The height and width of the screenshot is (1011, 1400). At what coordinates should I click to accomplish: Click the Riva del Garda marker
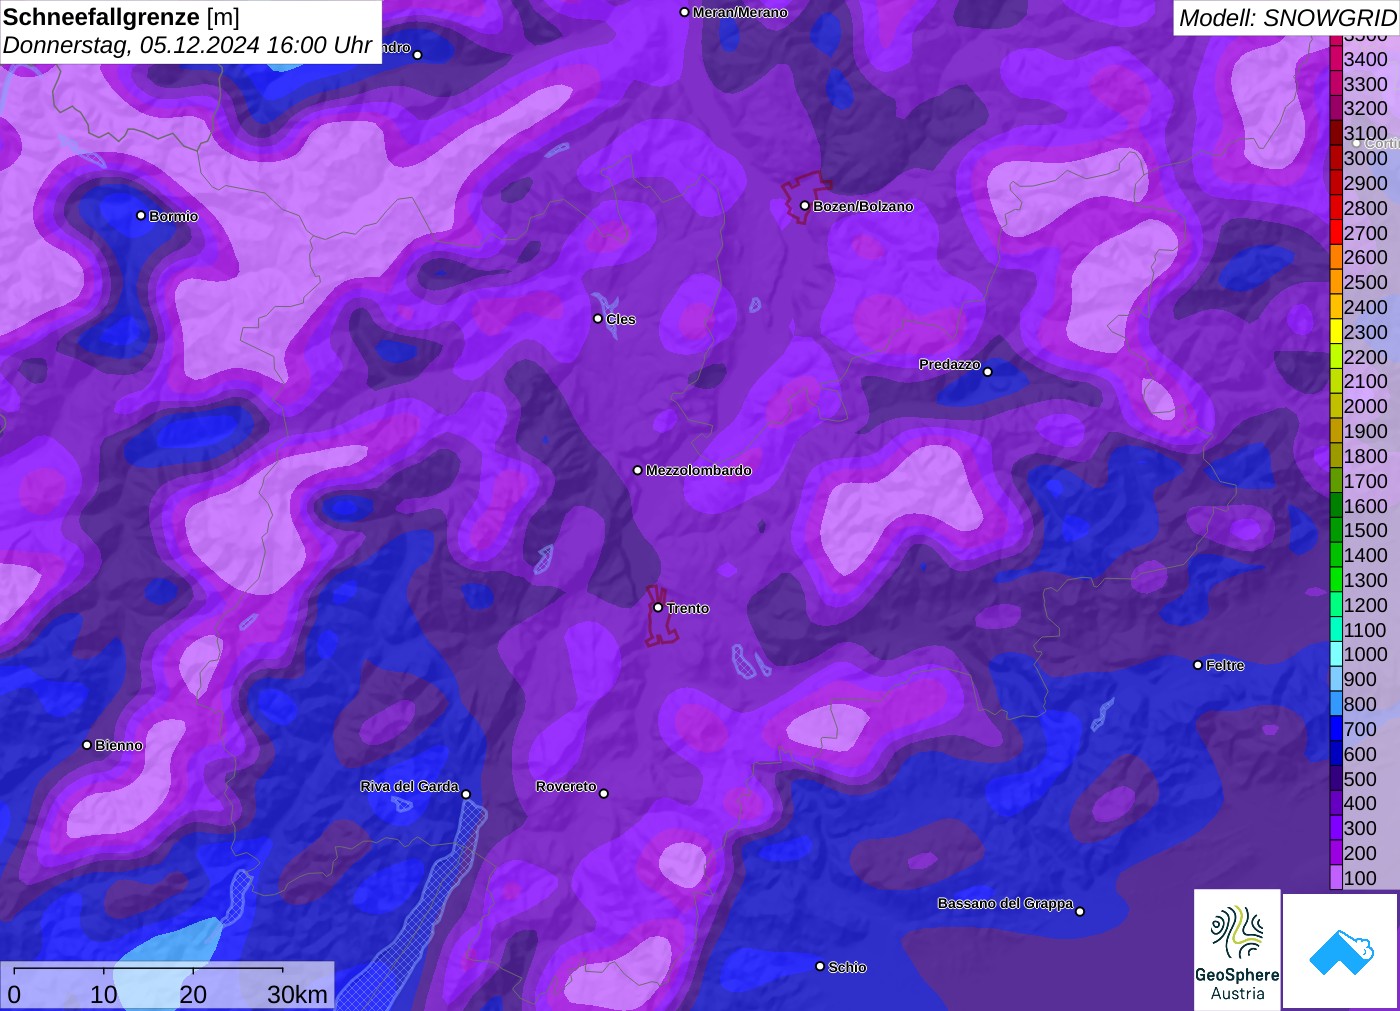click(x=466, y=795)
